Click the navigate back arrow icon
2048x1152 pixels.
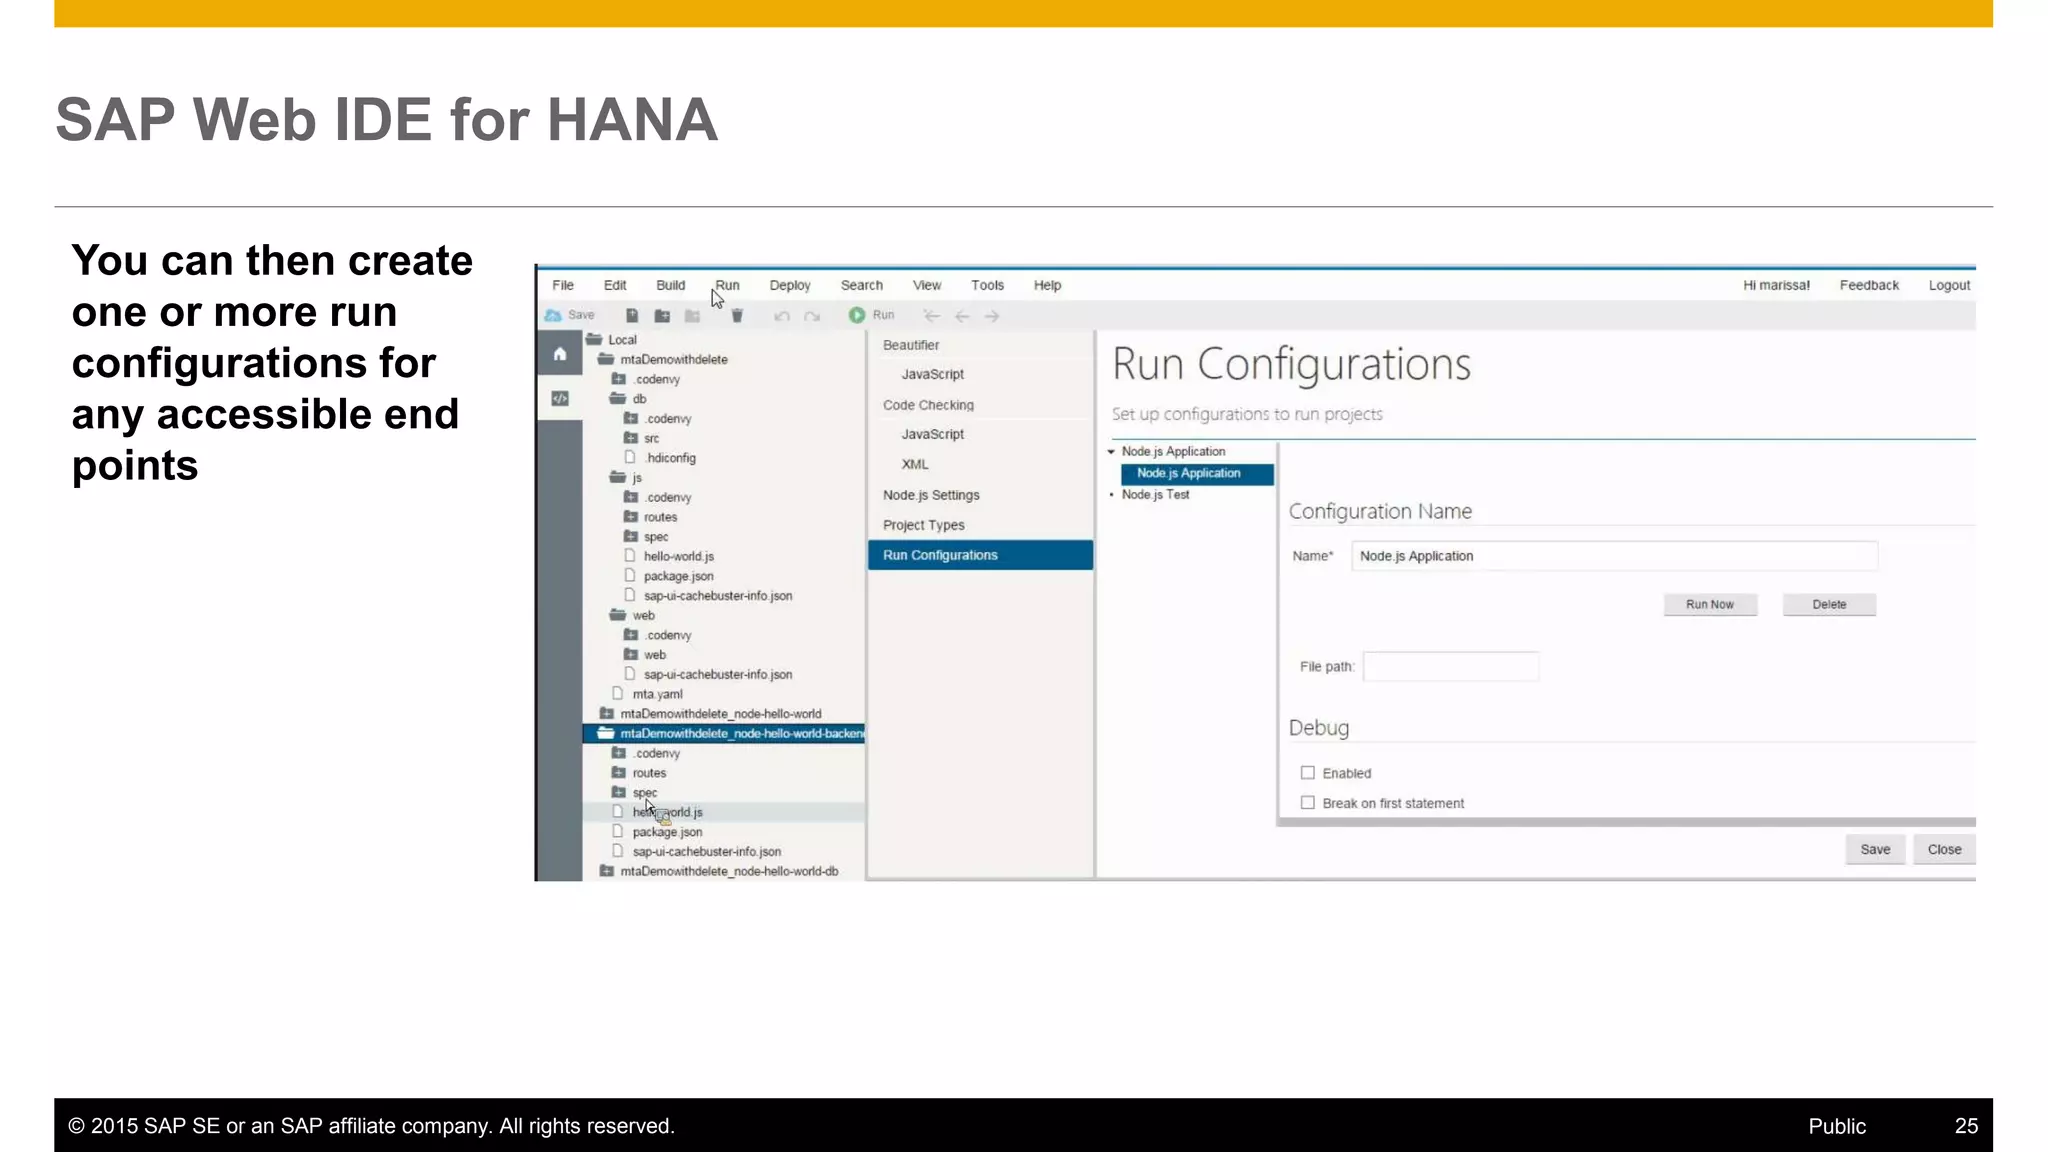tap(962, 316)
